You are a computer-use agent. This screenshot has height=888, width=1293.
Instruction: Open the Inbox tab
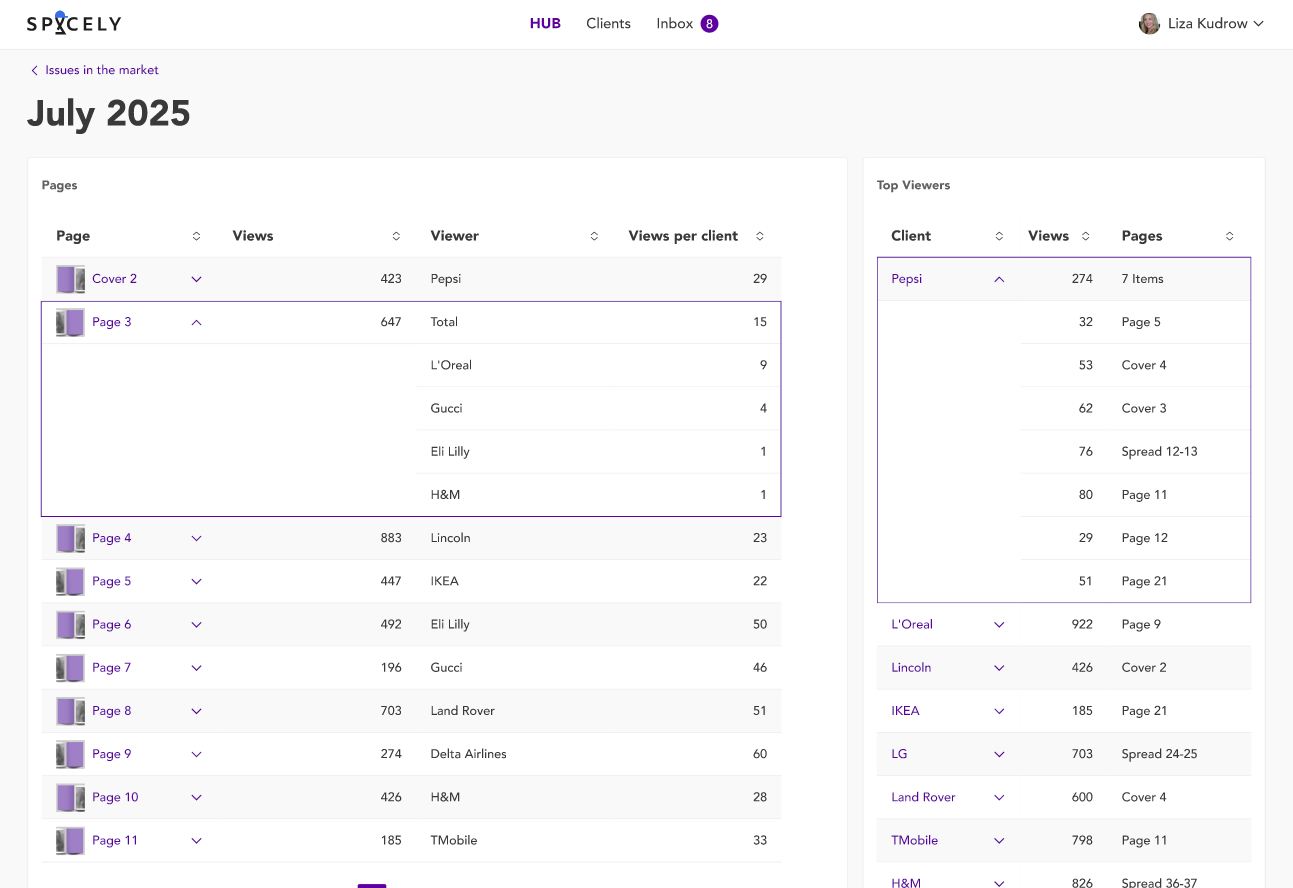pos(675,24)
